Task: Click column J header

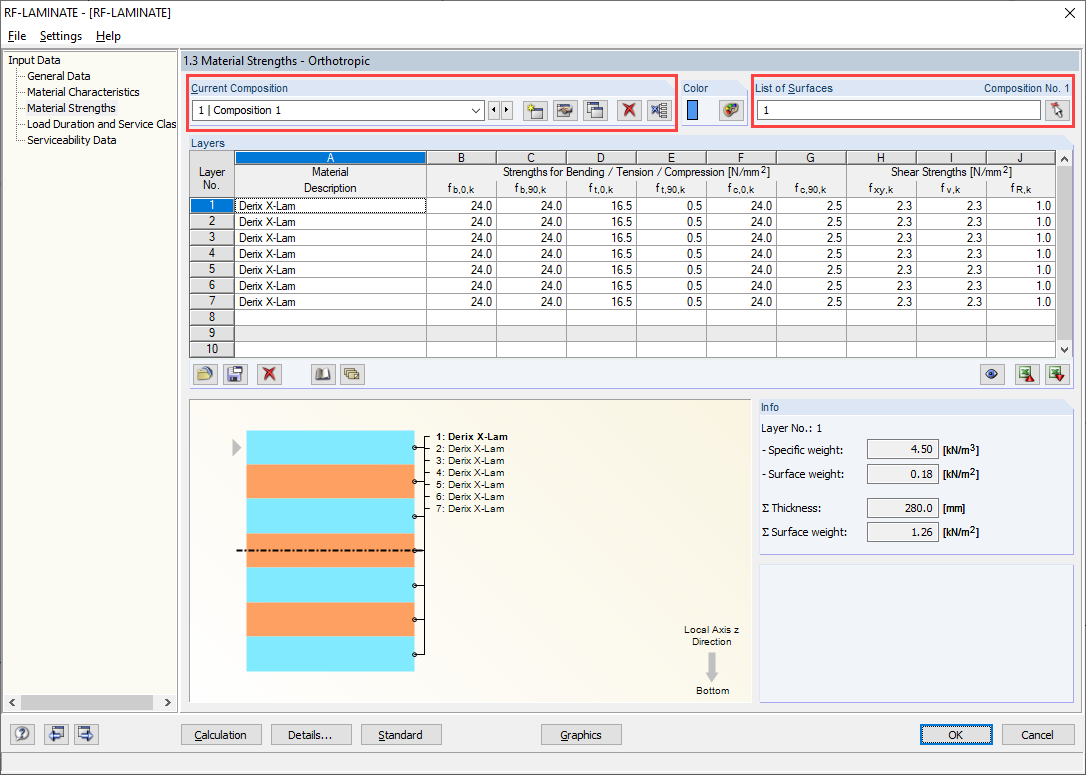Action: coord(1020,158)
